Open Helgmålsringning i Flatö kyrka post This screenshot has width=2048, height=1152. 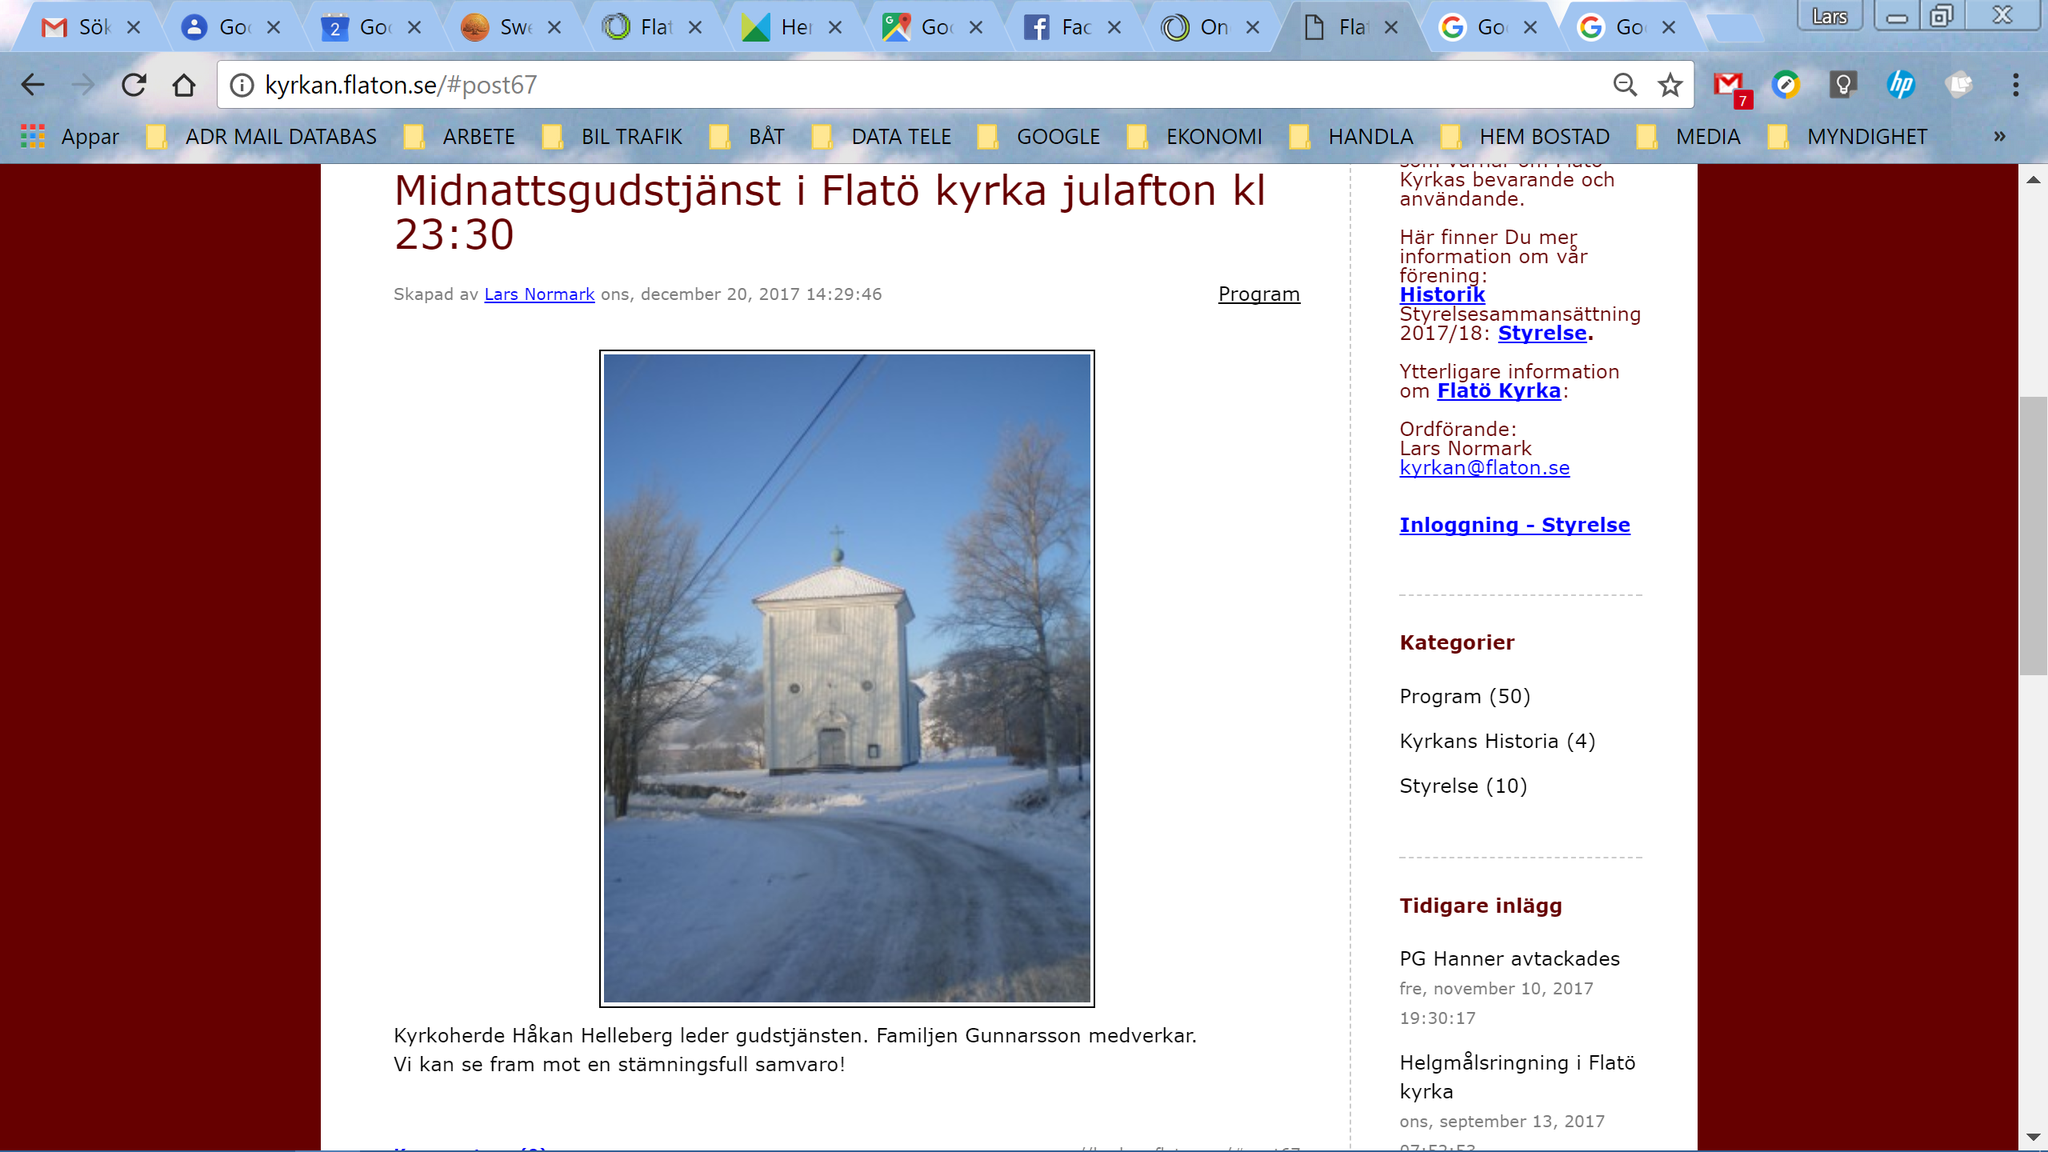pos(1517,1077)
